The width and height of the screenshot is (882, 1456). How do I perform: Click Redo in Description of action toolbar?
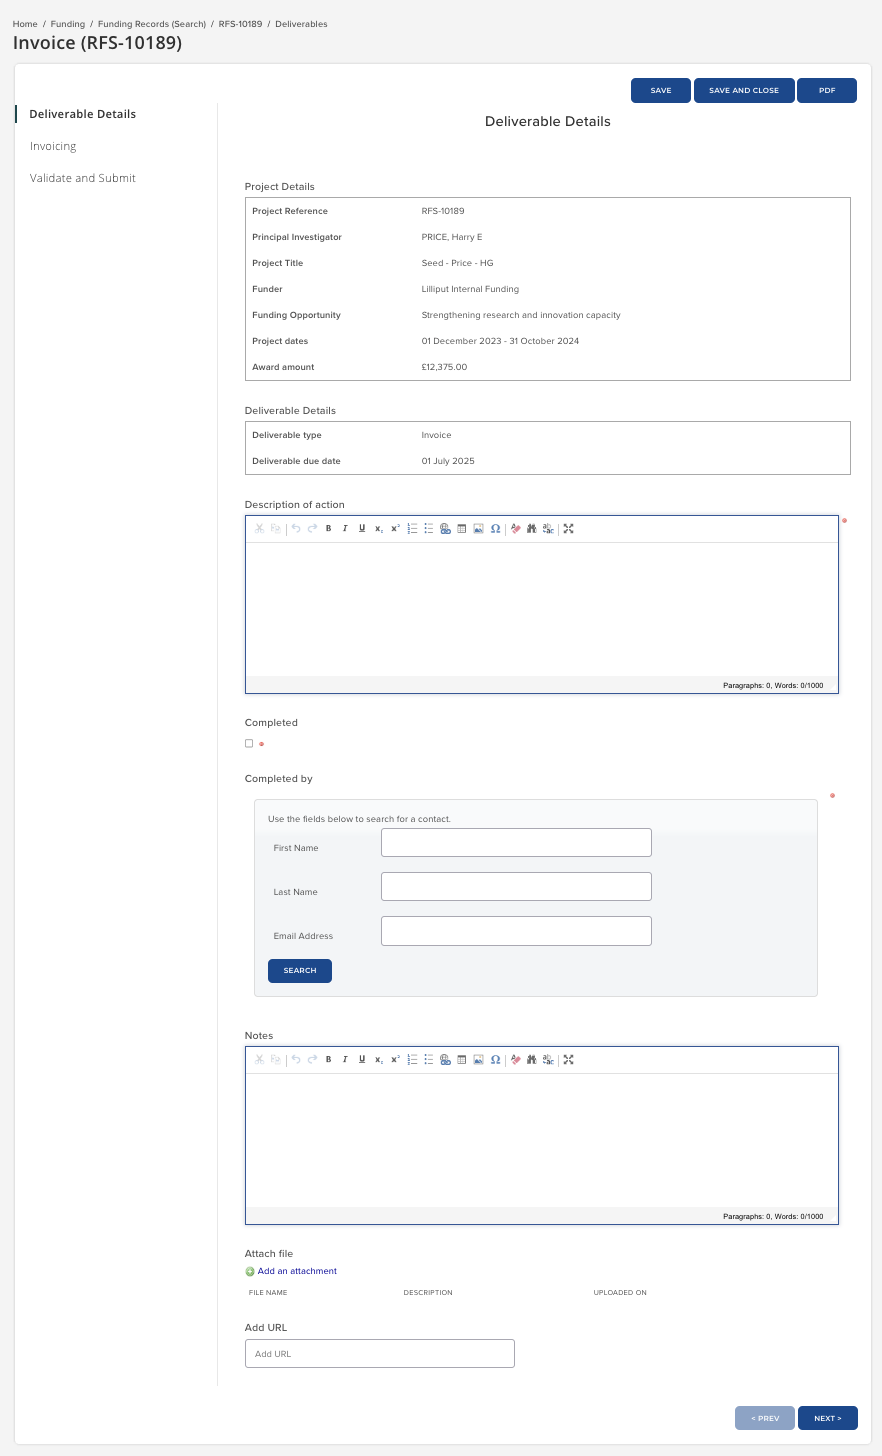312,529
